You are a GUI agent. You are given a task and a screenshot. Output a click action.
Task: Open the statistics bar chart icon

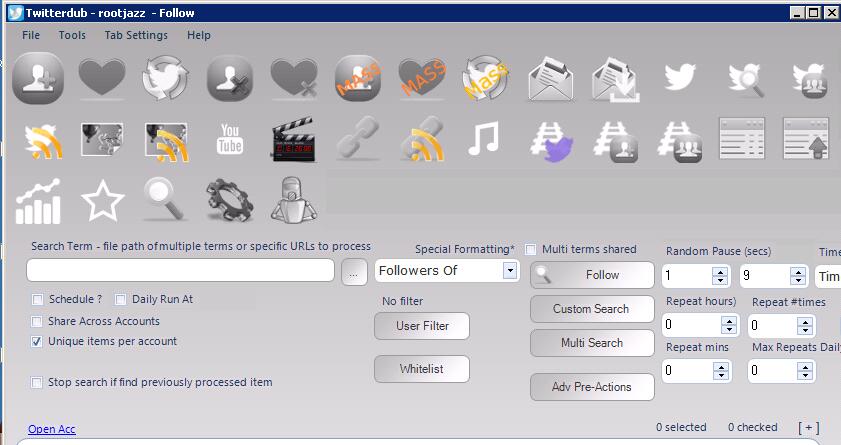point(38,201)
